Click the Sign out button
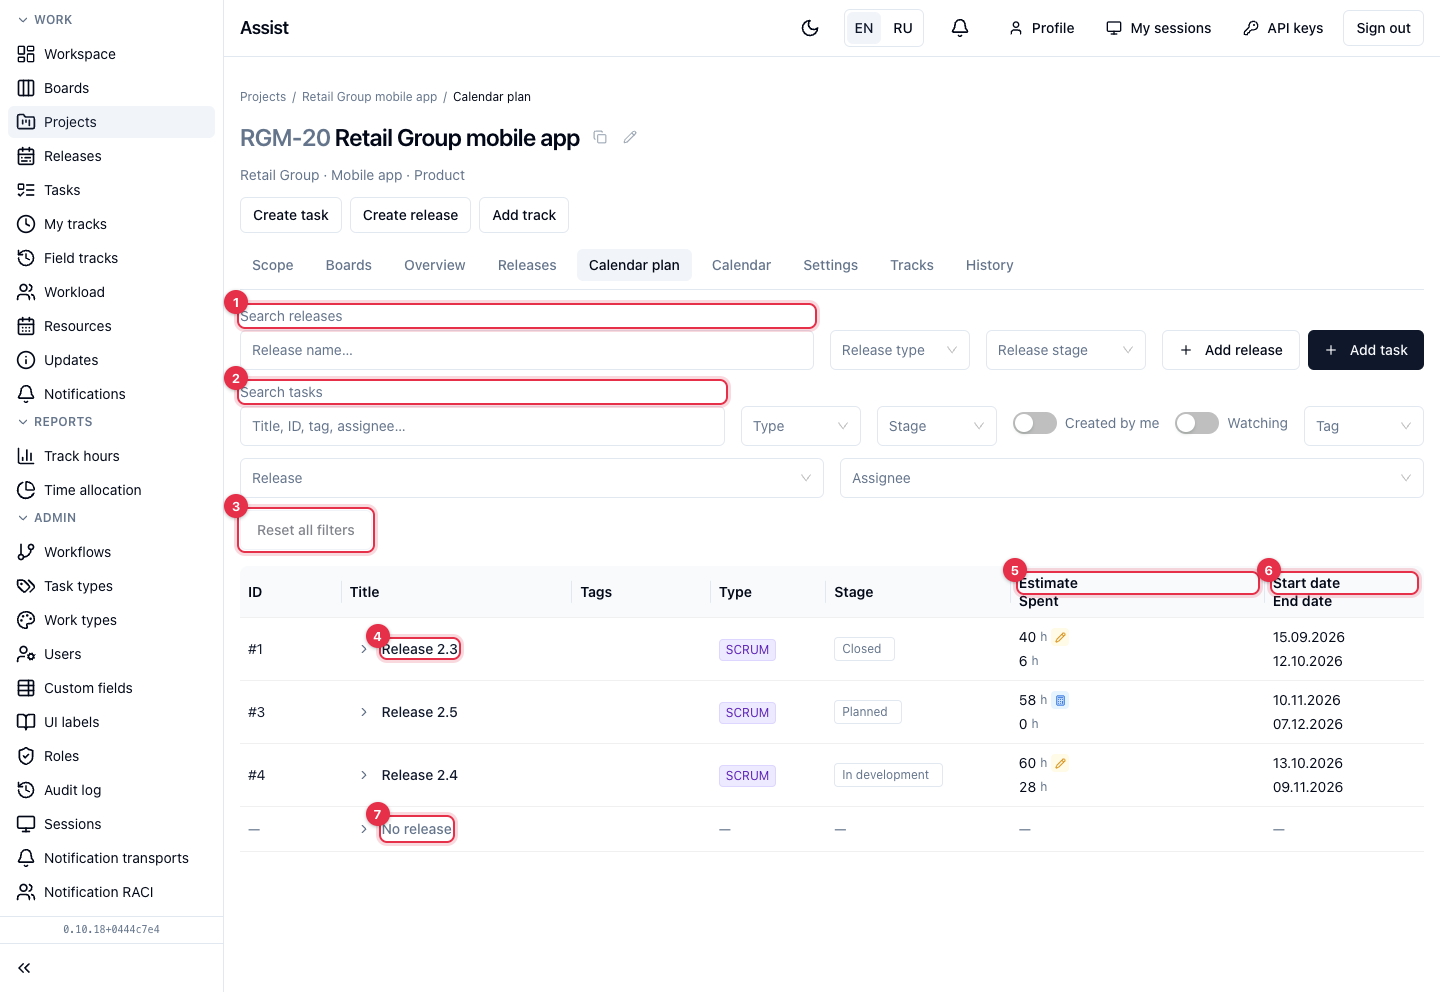The width and height of the screenshot is (1440, 992). [1383, 28]
